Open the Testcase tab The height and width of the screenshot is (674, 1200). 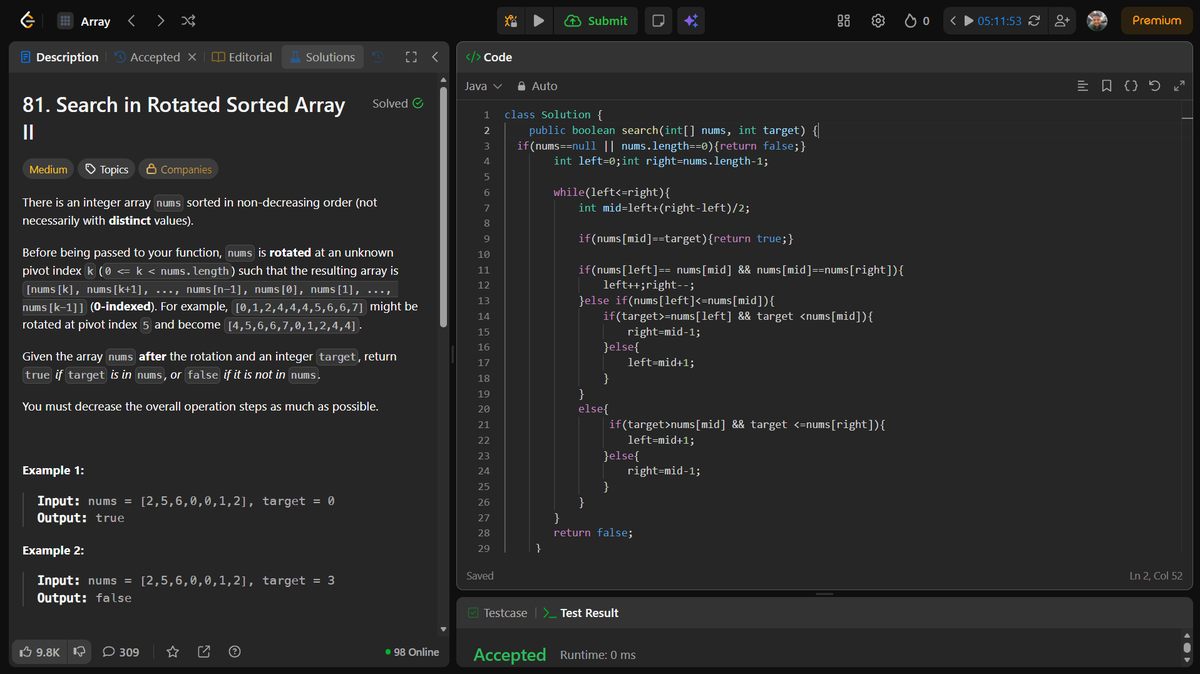[497, 613]
